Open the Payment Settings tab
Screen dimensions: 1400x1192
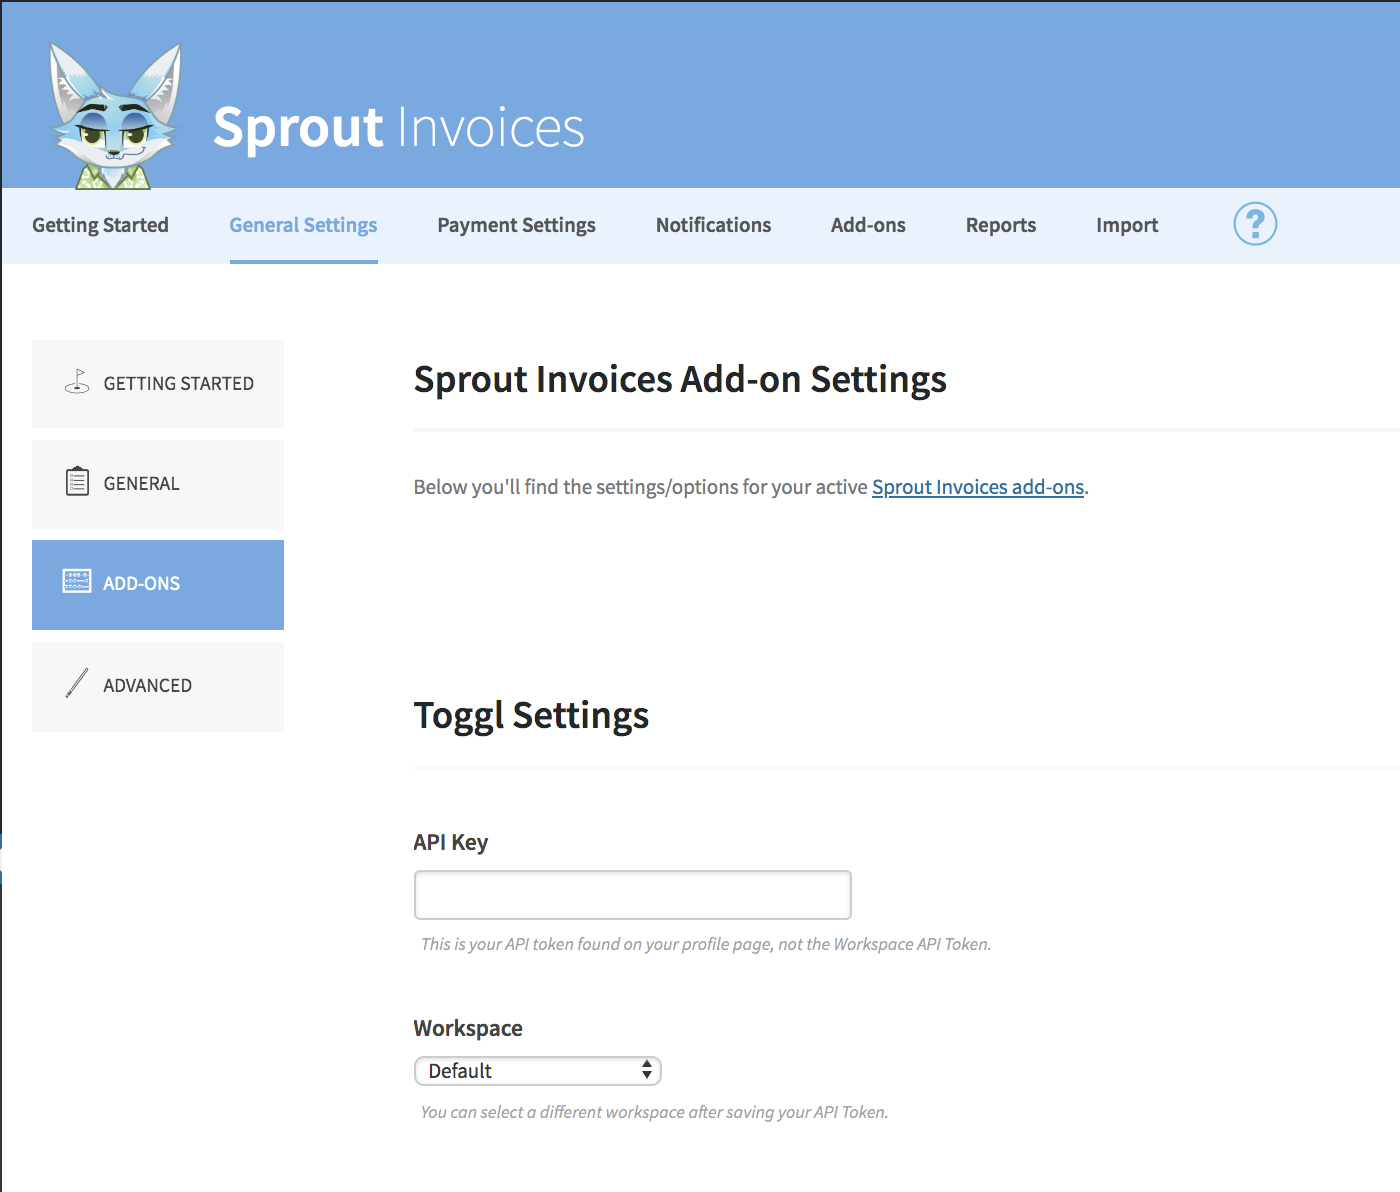coord(516,225)
